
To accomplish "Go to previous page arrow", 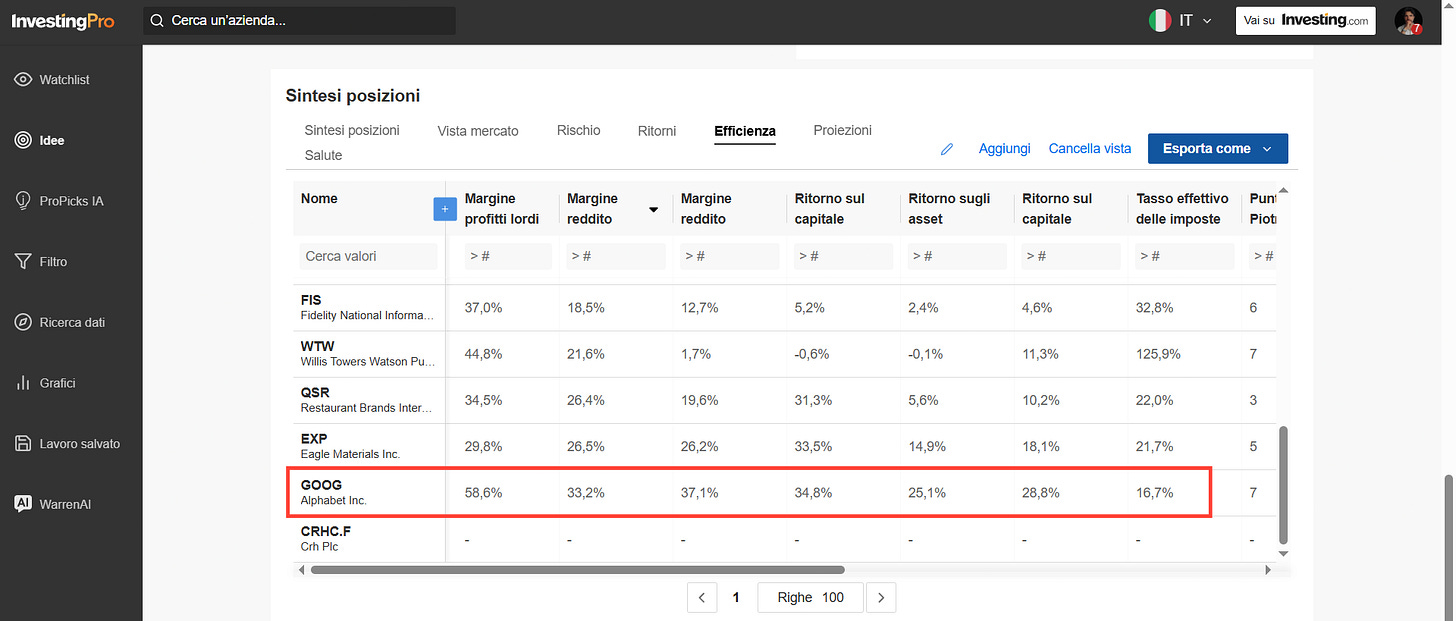I will coord(702,598).
